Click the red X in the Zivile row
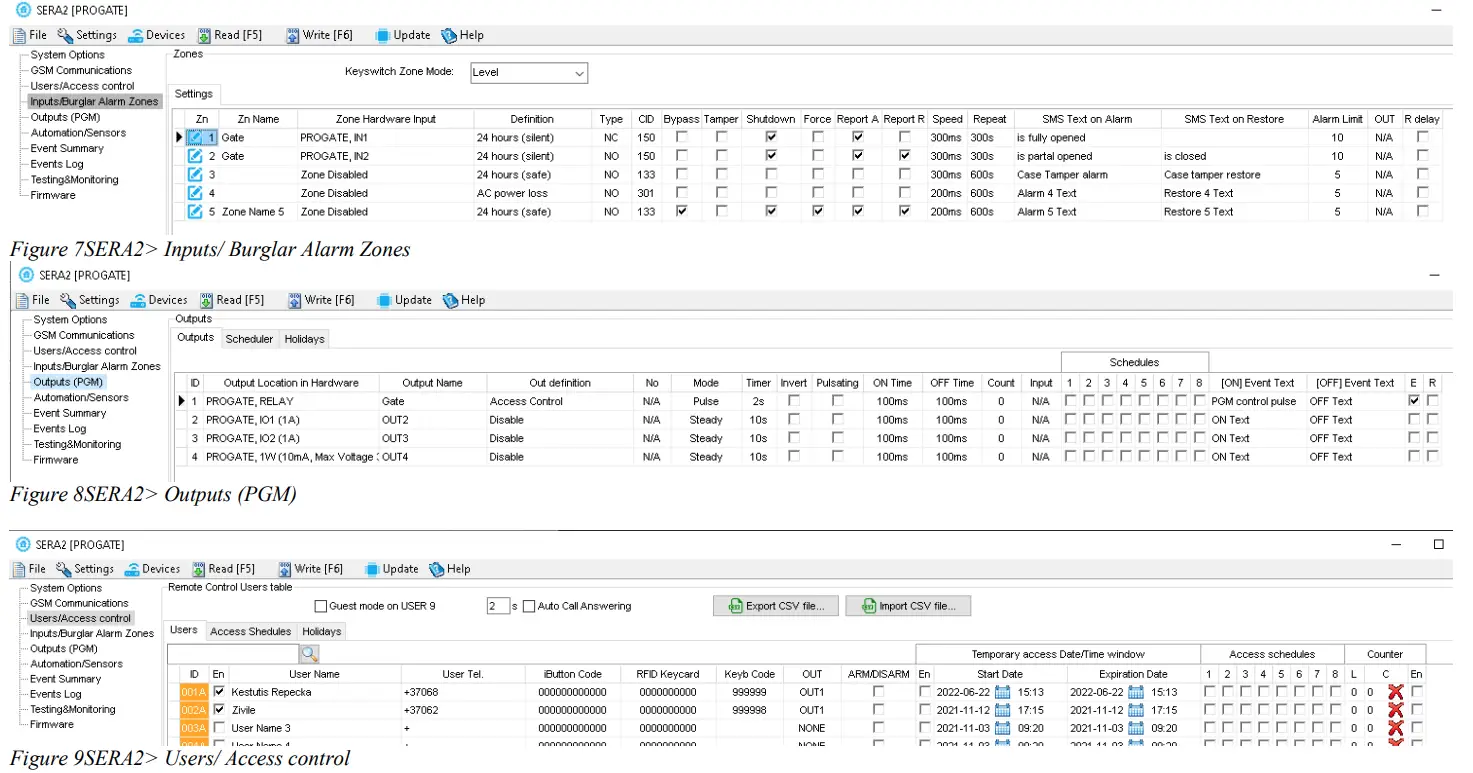Viewport: 1473px width, 773px height. click(x=1395, y=710)
